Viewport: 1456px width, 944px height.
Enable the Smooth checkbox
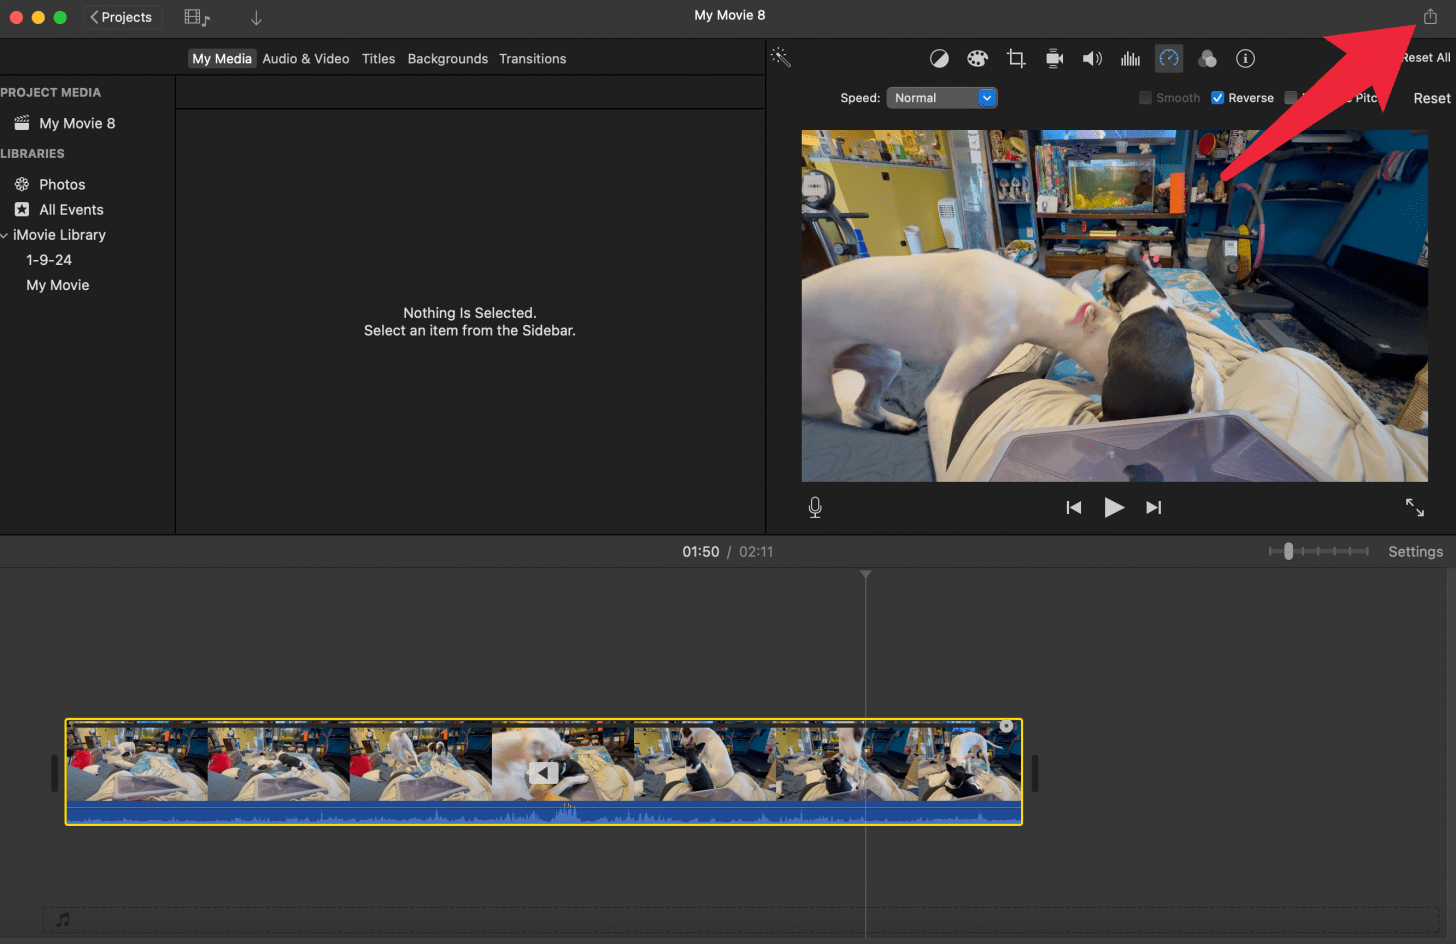pos(1145,98)
